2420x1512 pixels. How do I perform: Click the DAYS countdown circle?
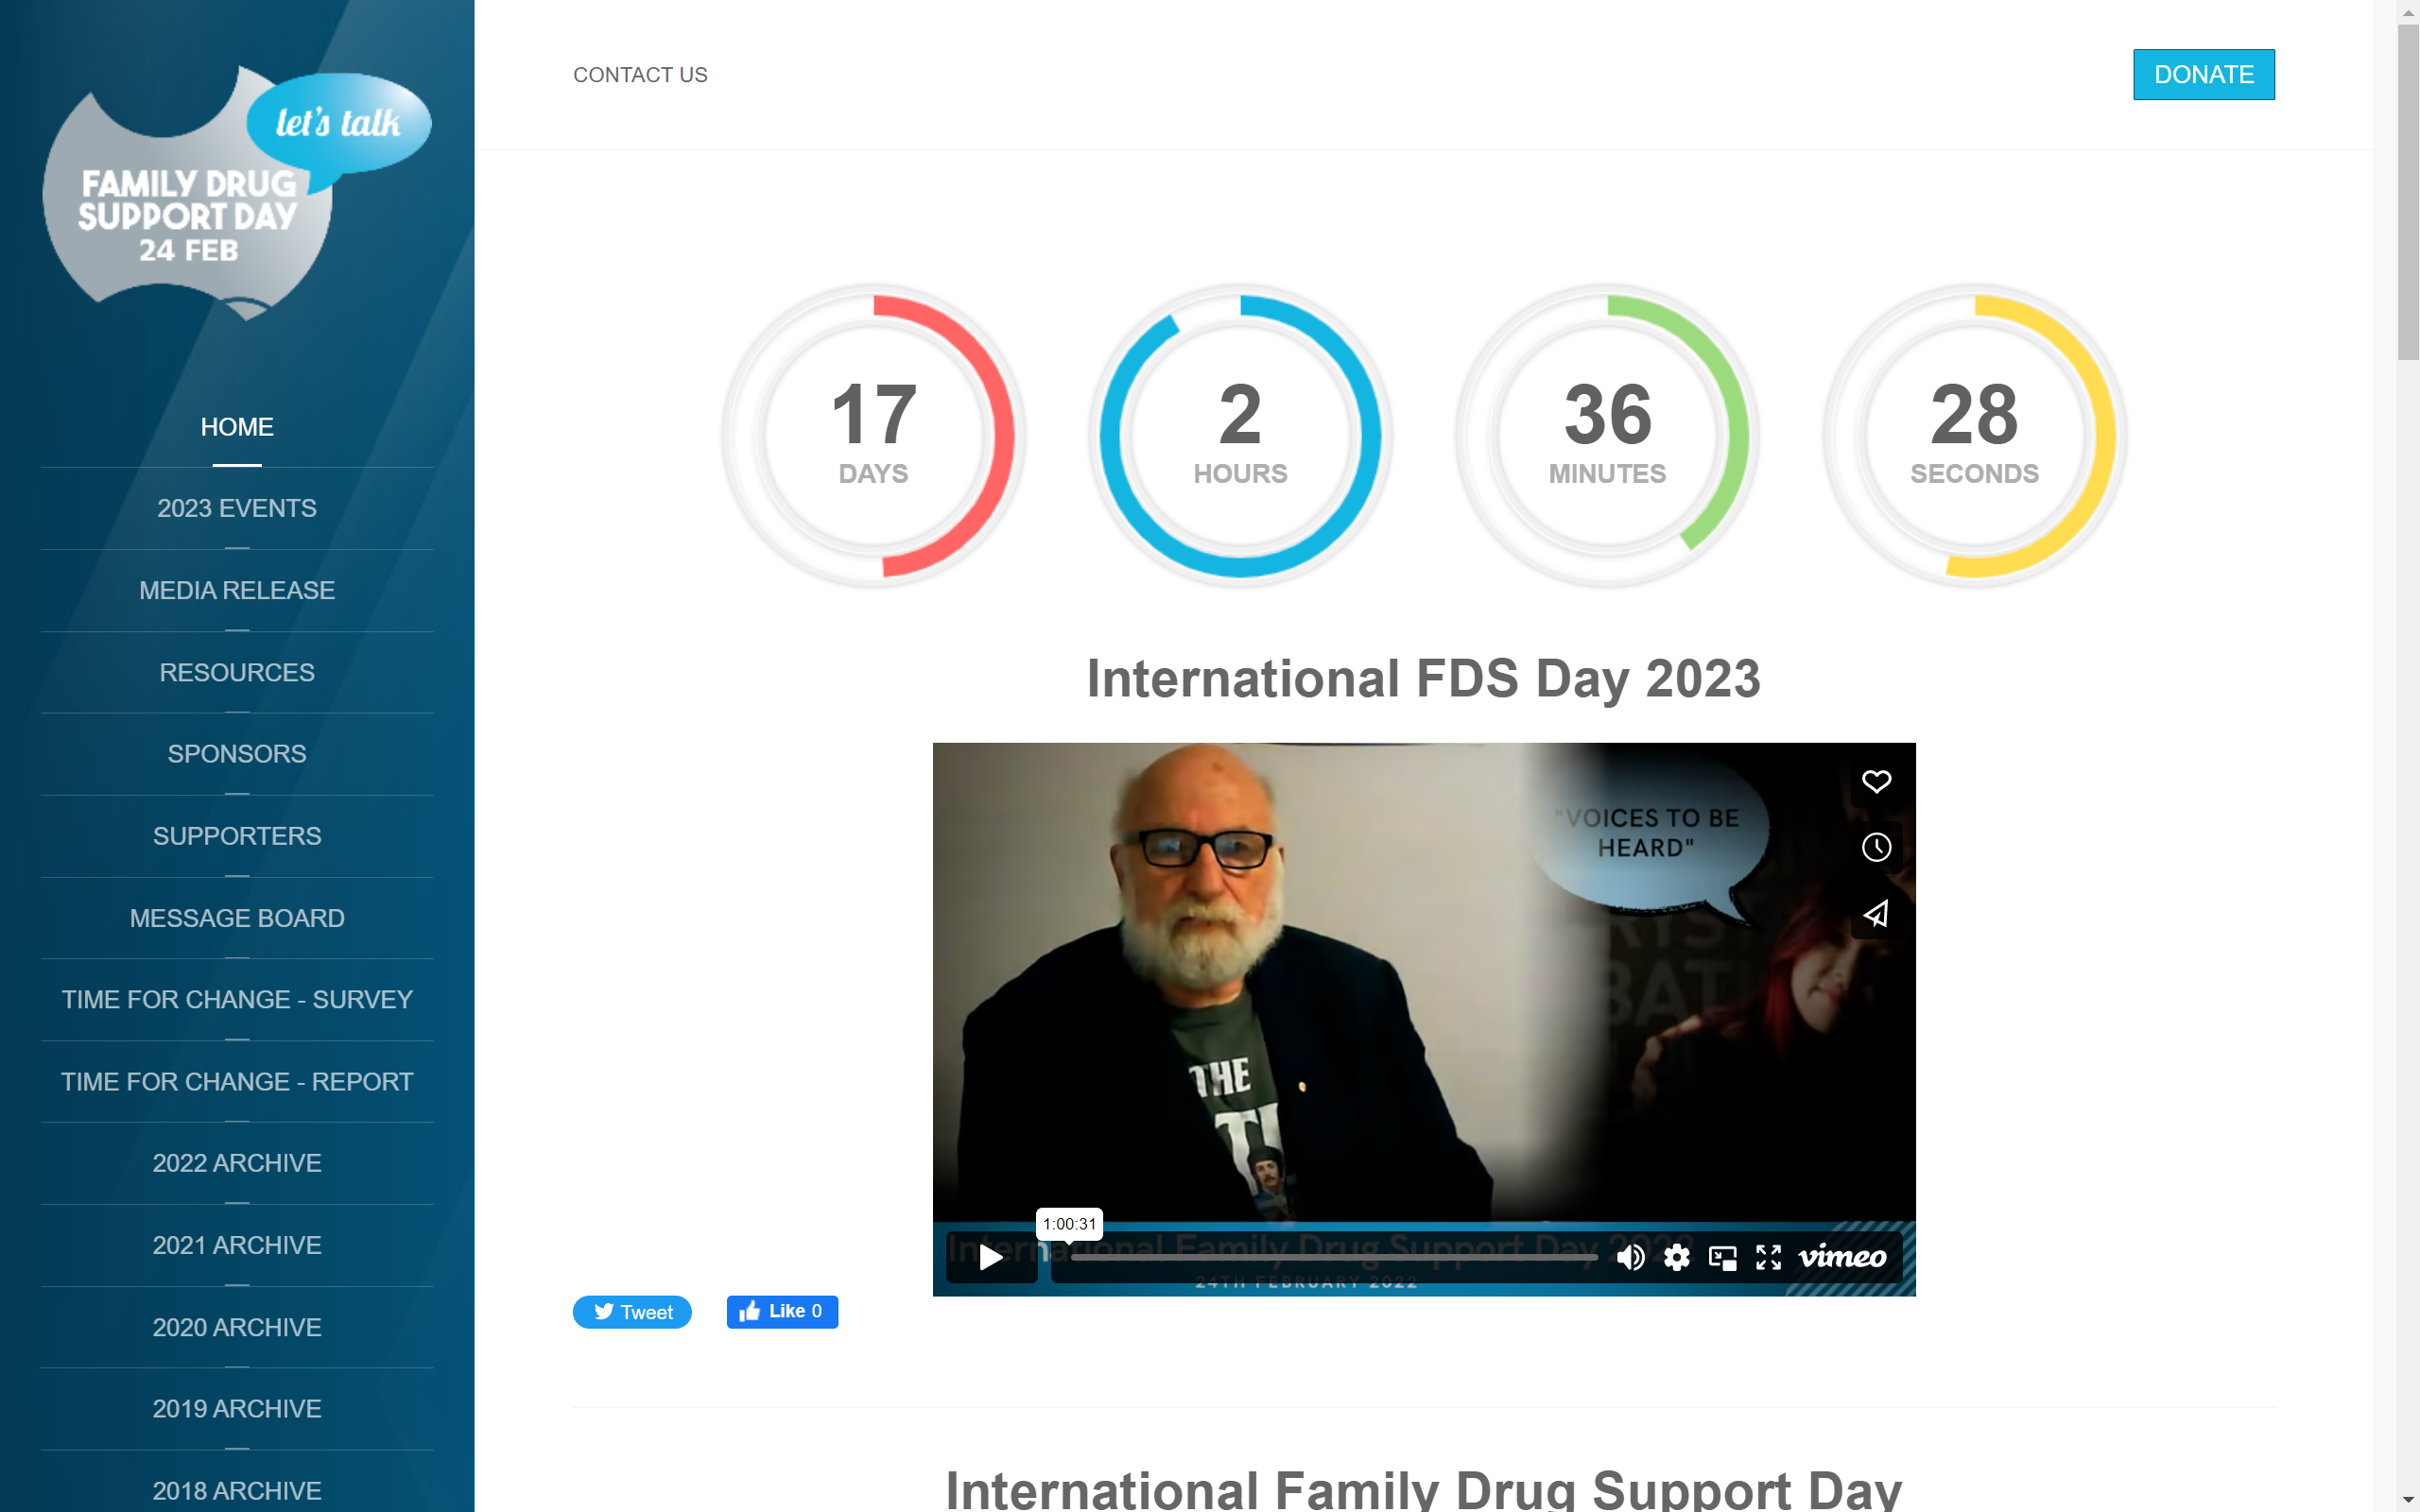[873, 436]
